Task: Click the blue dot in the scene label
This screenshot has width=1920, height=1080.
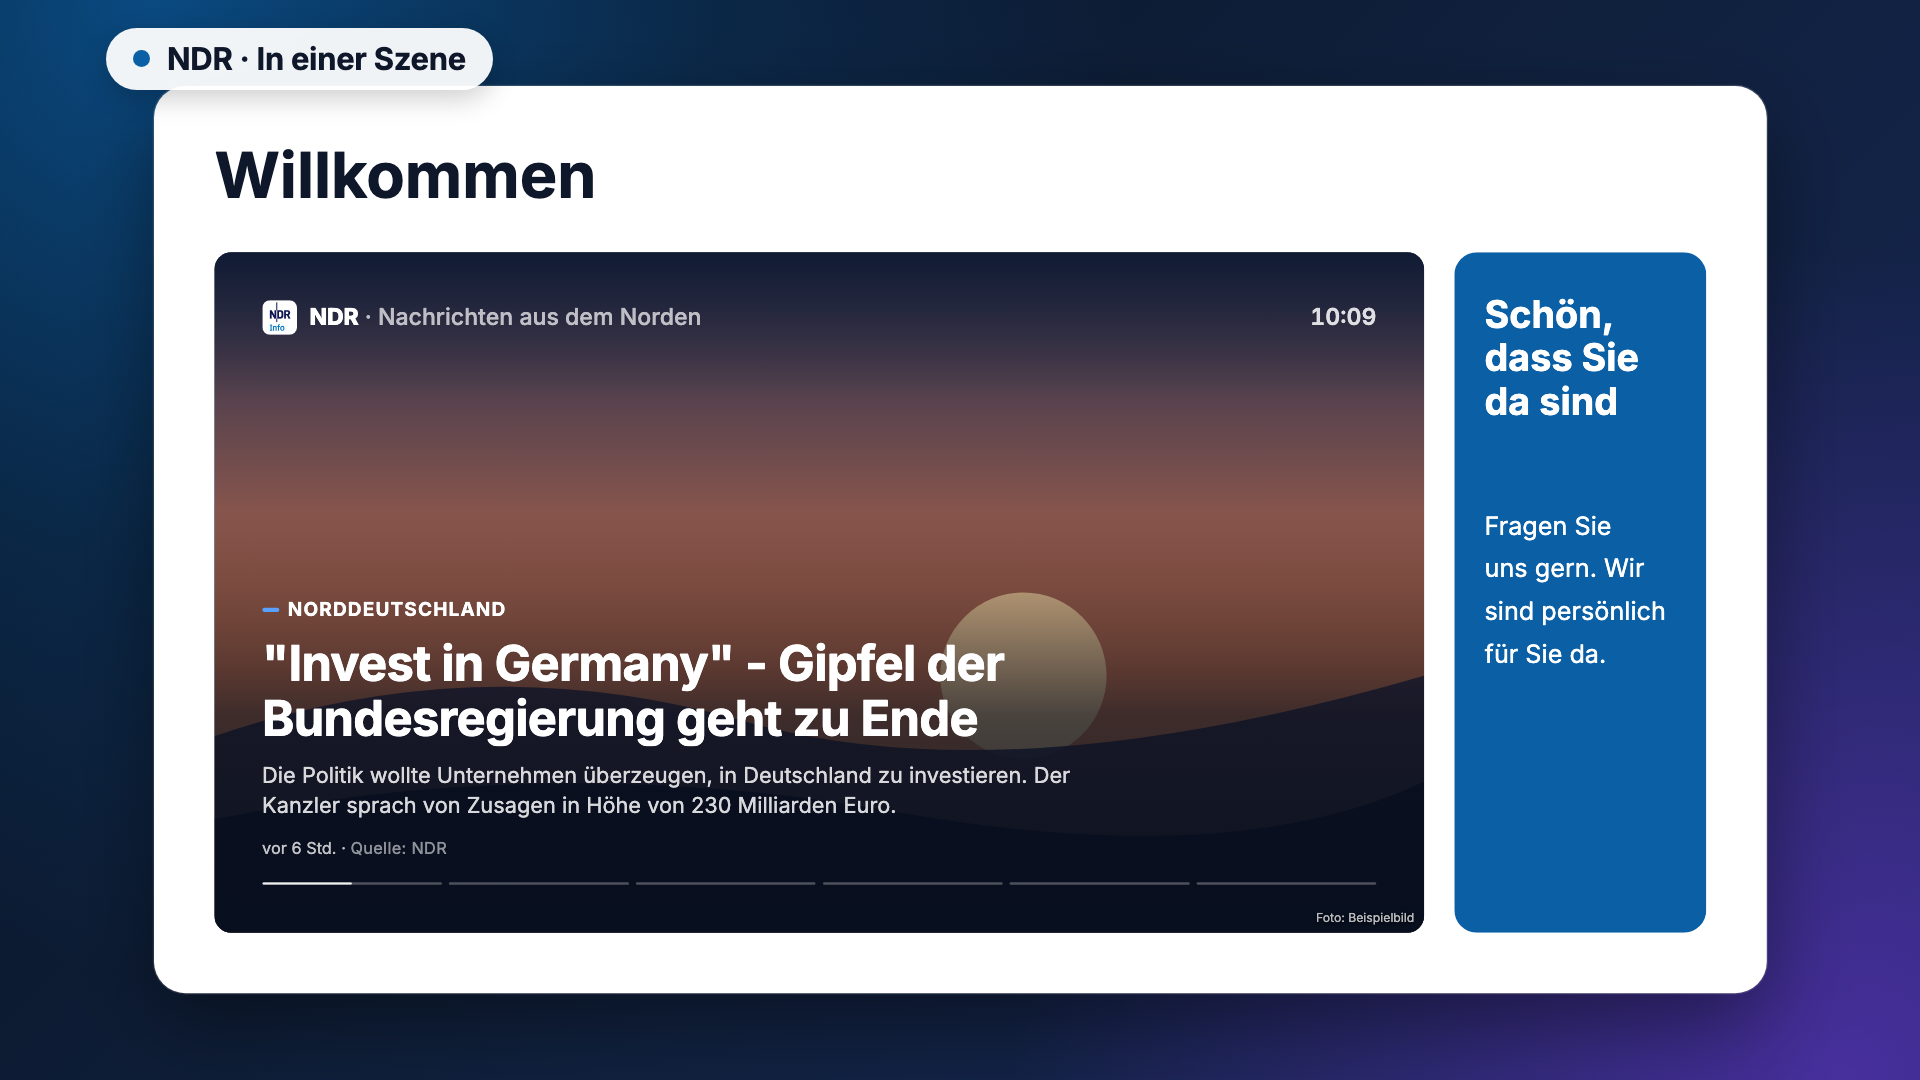Action: tap(142, 59)
